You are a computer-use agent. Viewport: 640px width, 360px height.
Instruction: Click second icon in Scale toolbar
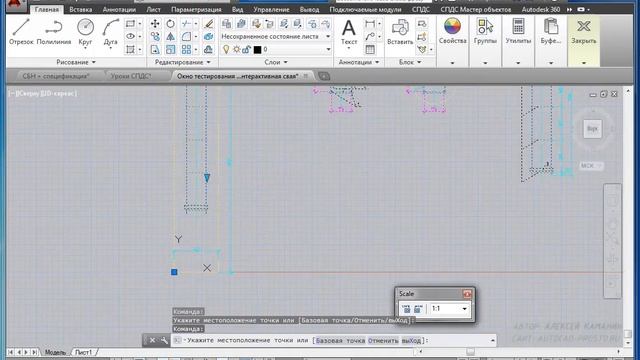(x=418, y=309)
